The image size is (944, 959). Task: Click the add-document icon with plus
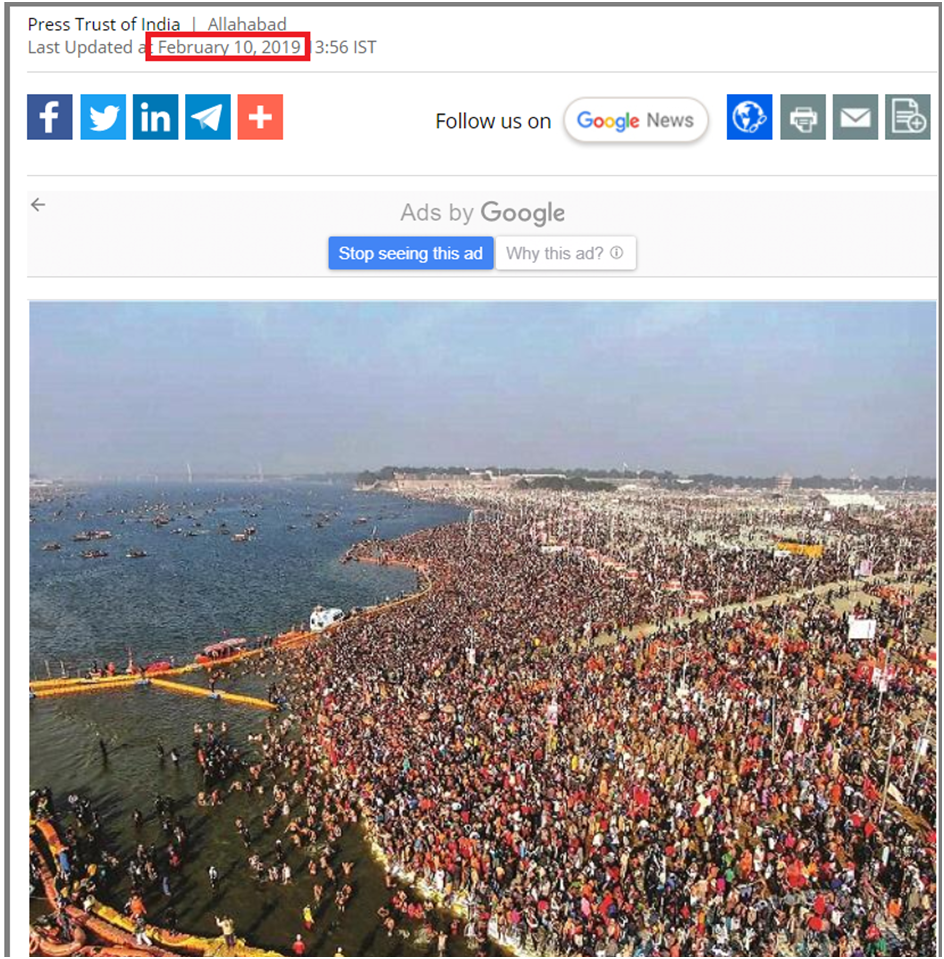(x=908, y=117)
